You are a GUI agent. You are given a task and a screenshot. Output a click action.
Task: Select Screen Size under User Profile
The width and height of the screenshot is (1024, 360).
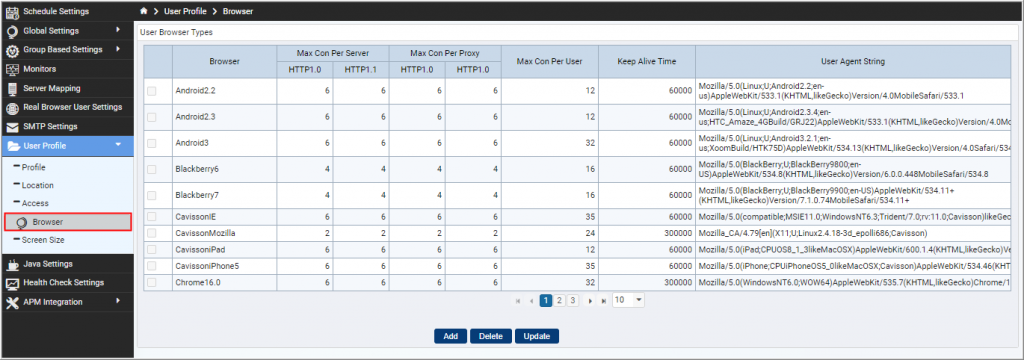(x=43, y=240)
